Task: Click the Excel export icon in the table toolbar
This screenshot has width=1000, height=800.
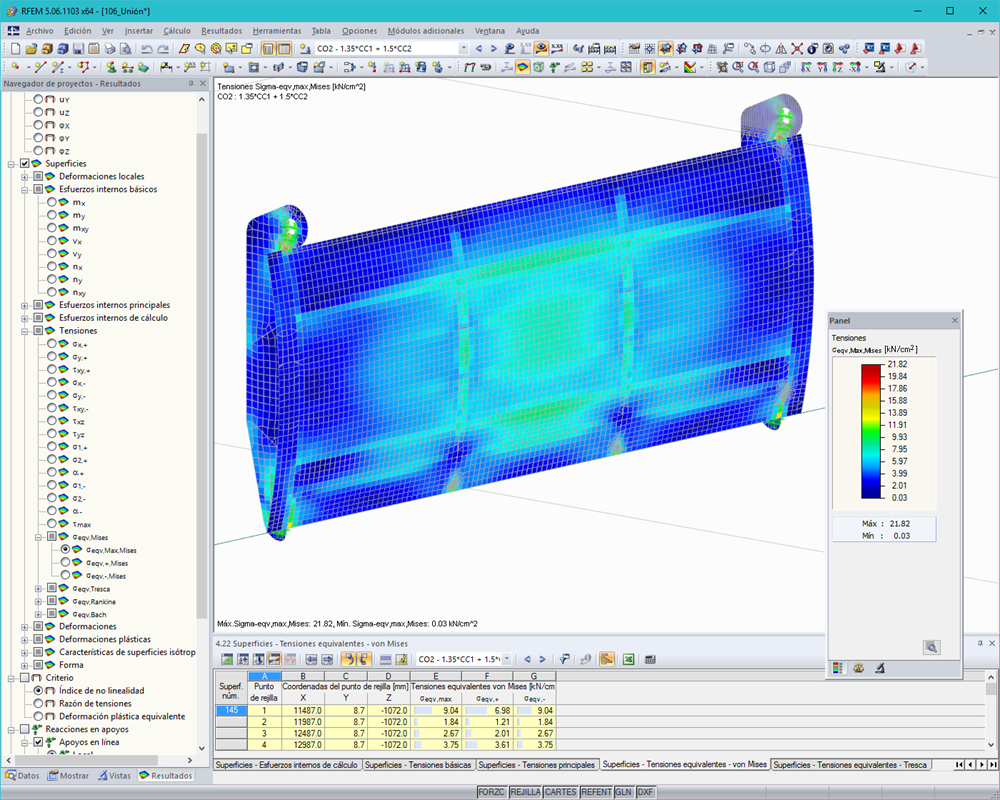Action: (628, 659)
